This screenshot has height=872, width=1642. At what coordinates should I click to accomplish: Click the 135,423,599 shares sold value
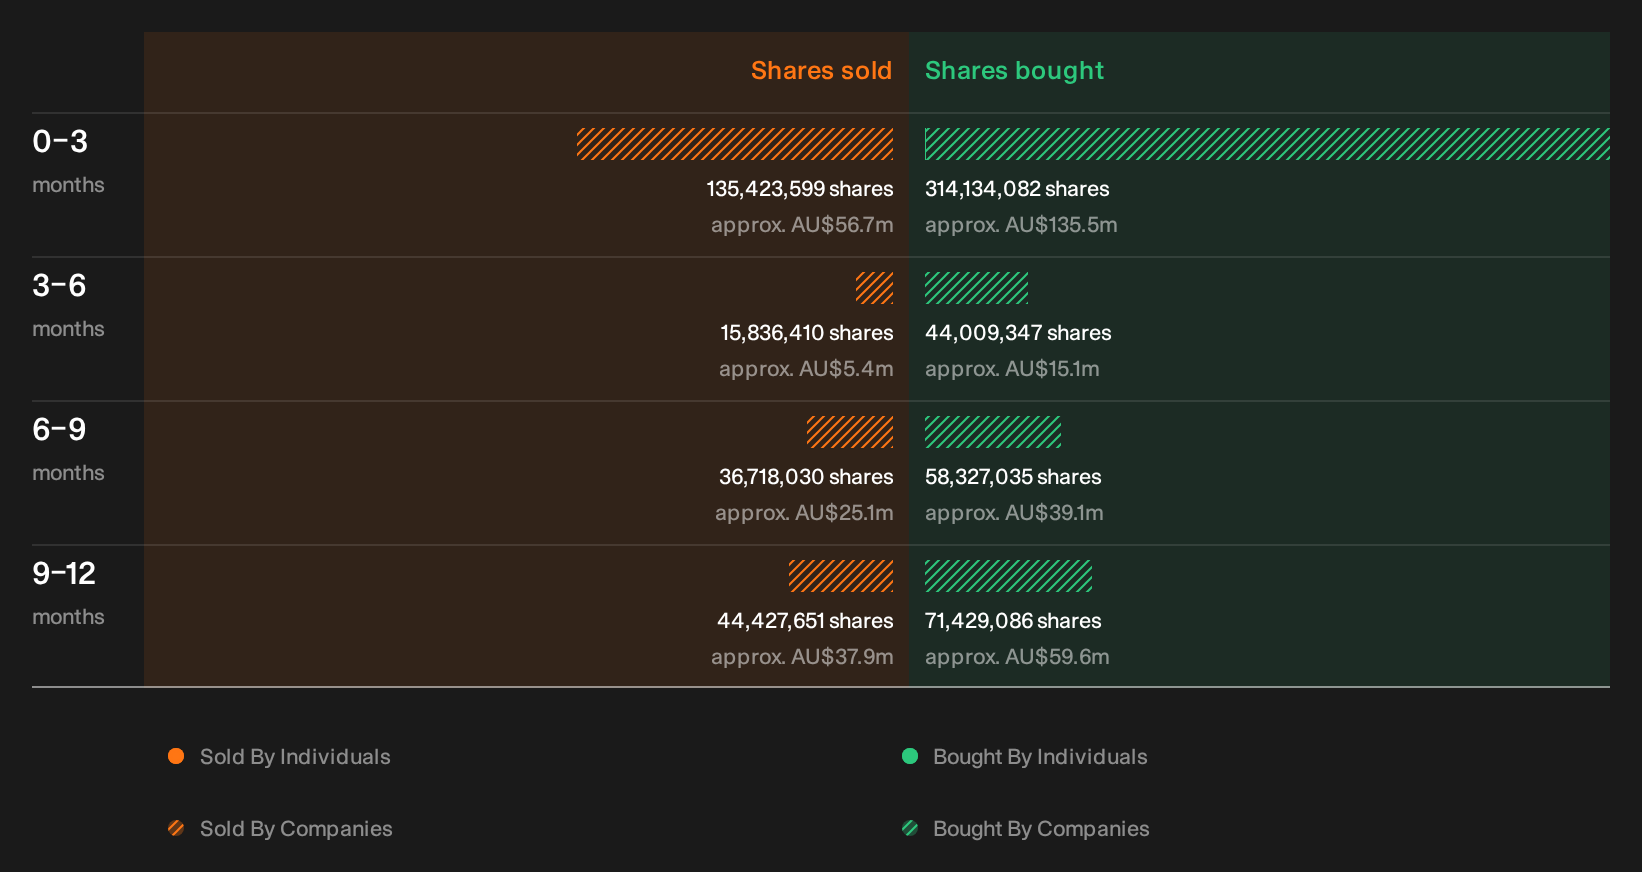[800, 189]
